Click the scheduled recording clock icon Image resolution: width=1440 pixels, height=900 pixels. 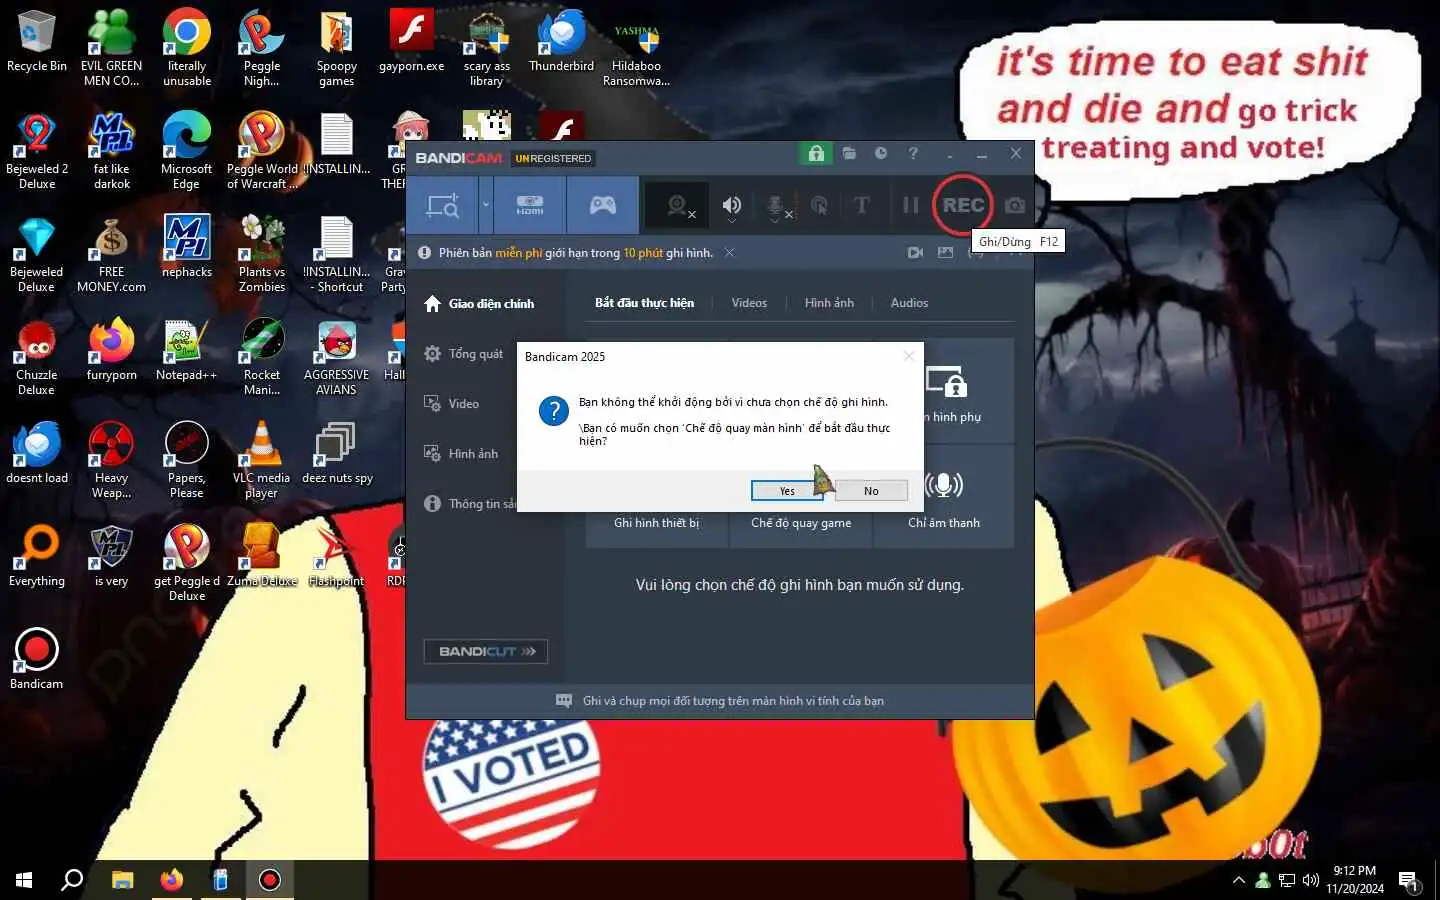pyautogui.click(x=881, y=153)
